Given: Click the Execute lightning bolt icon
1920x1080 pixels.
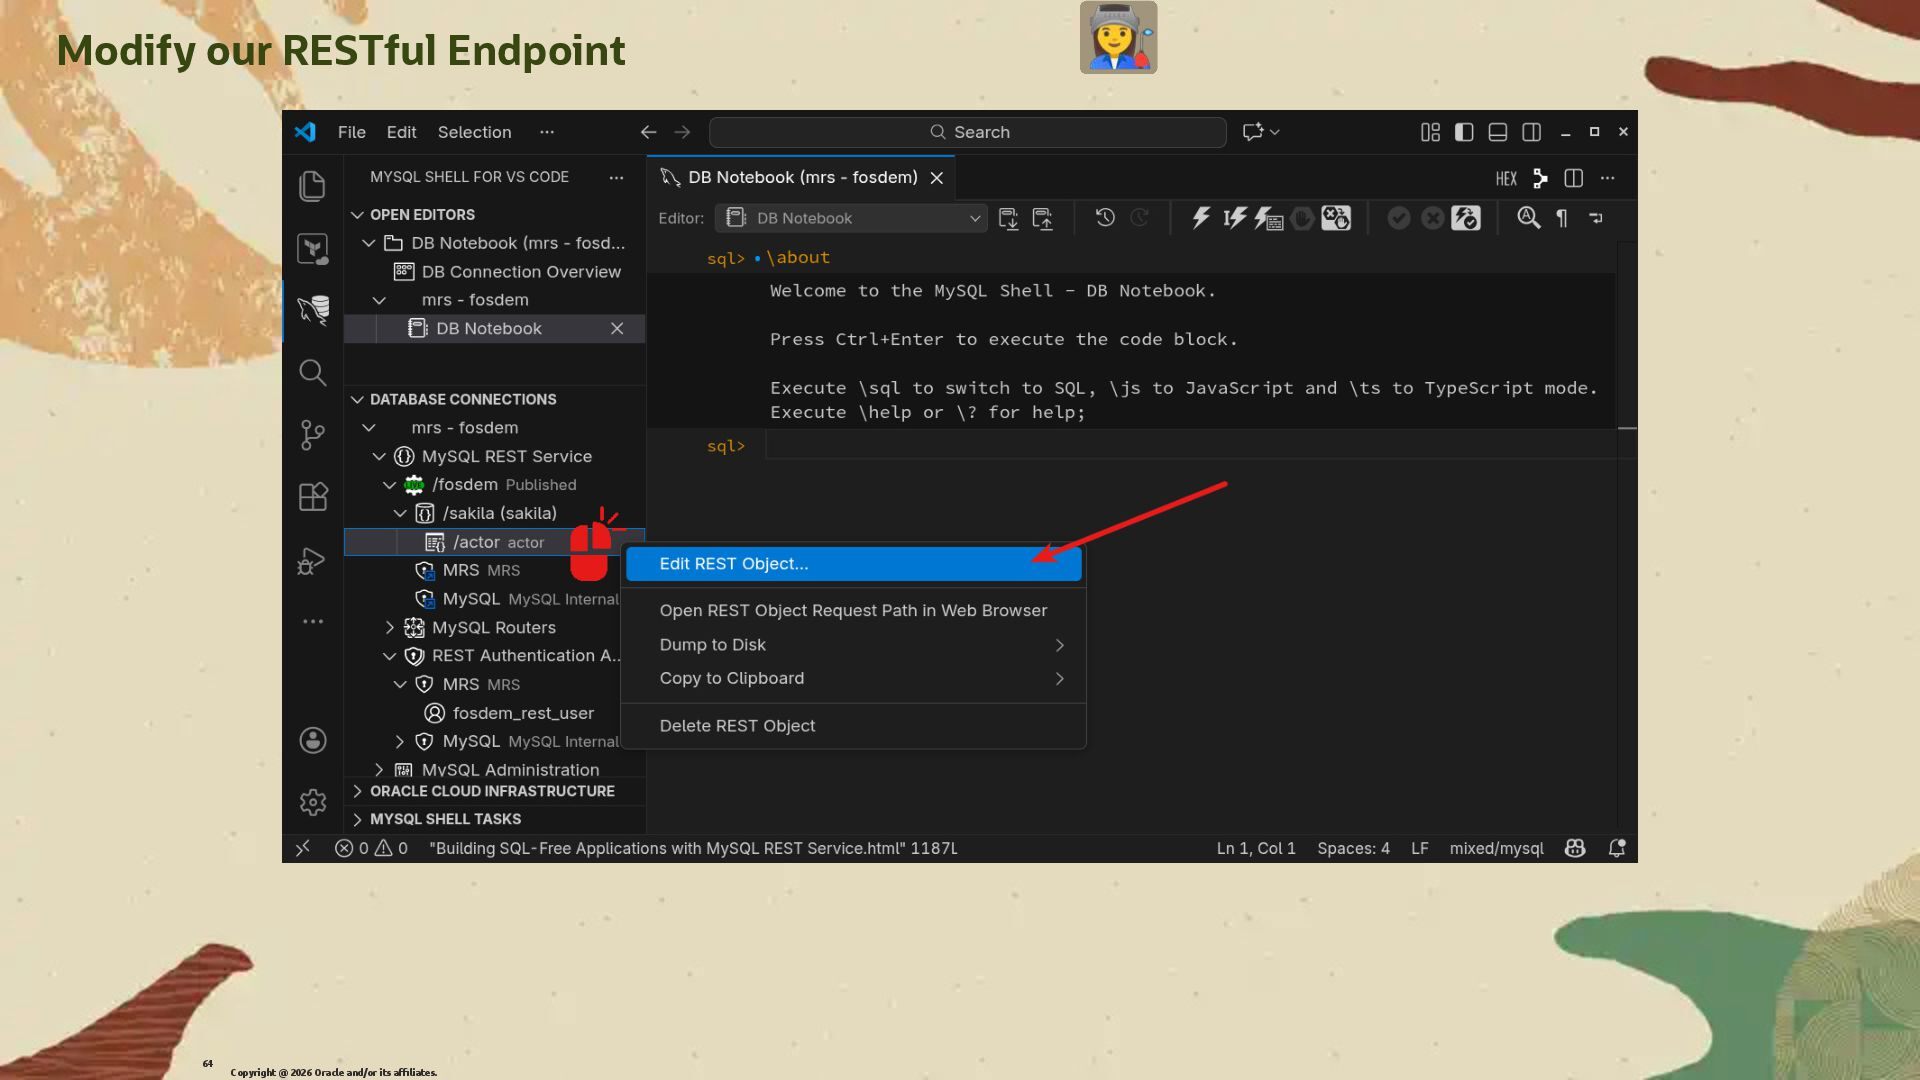Looking at the screenshot, I should point(1201,218).
